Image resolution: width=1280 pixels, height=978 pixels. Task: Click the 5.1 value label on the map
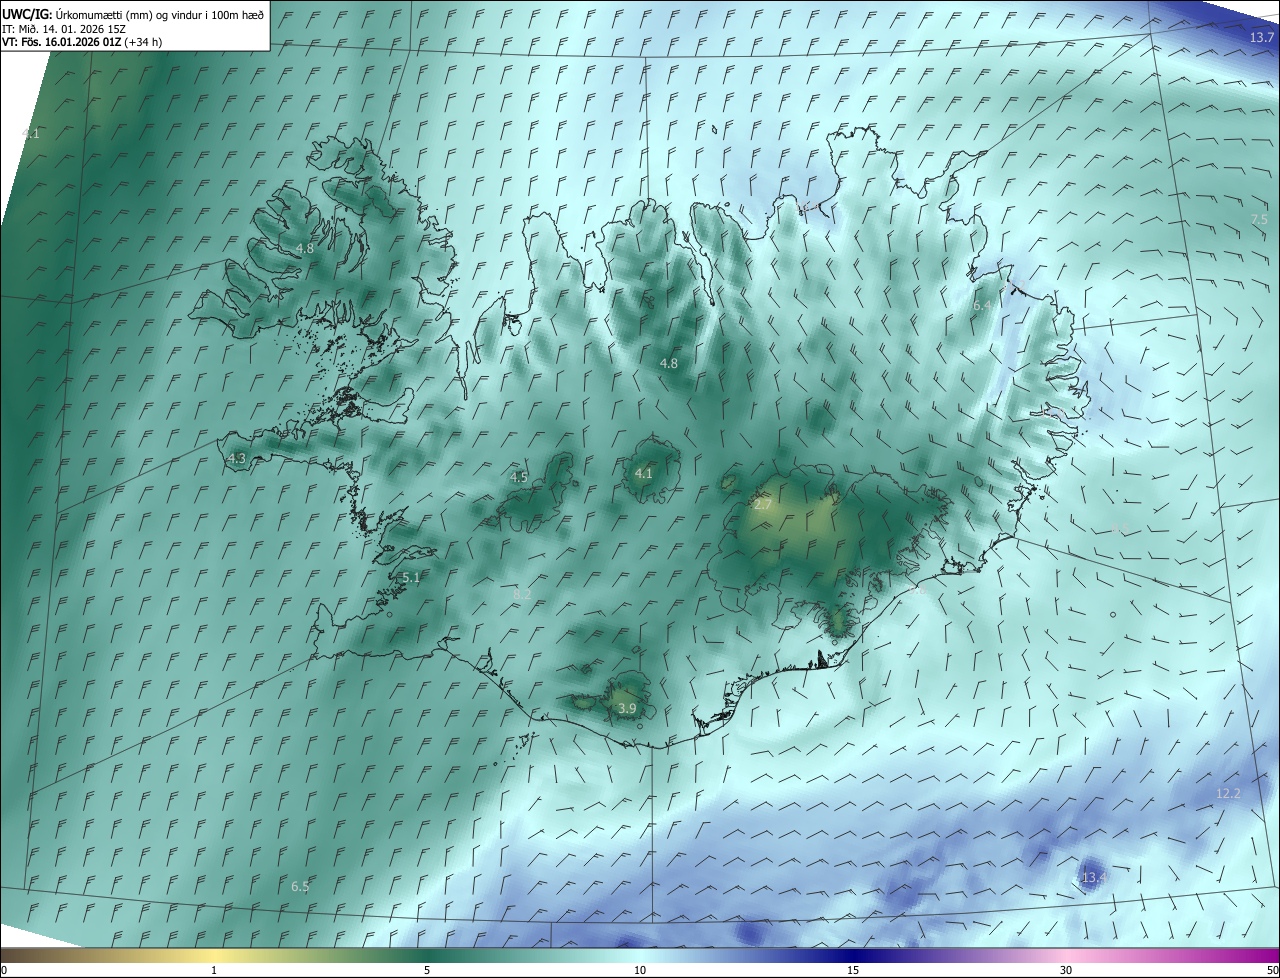[411, 578]
